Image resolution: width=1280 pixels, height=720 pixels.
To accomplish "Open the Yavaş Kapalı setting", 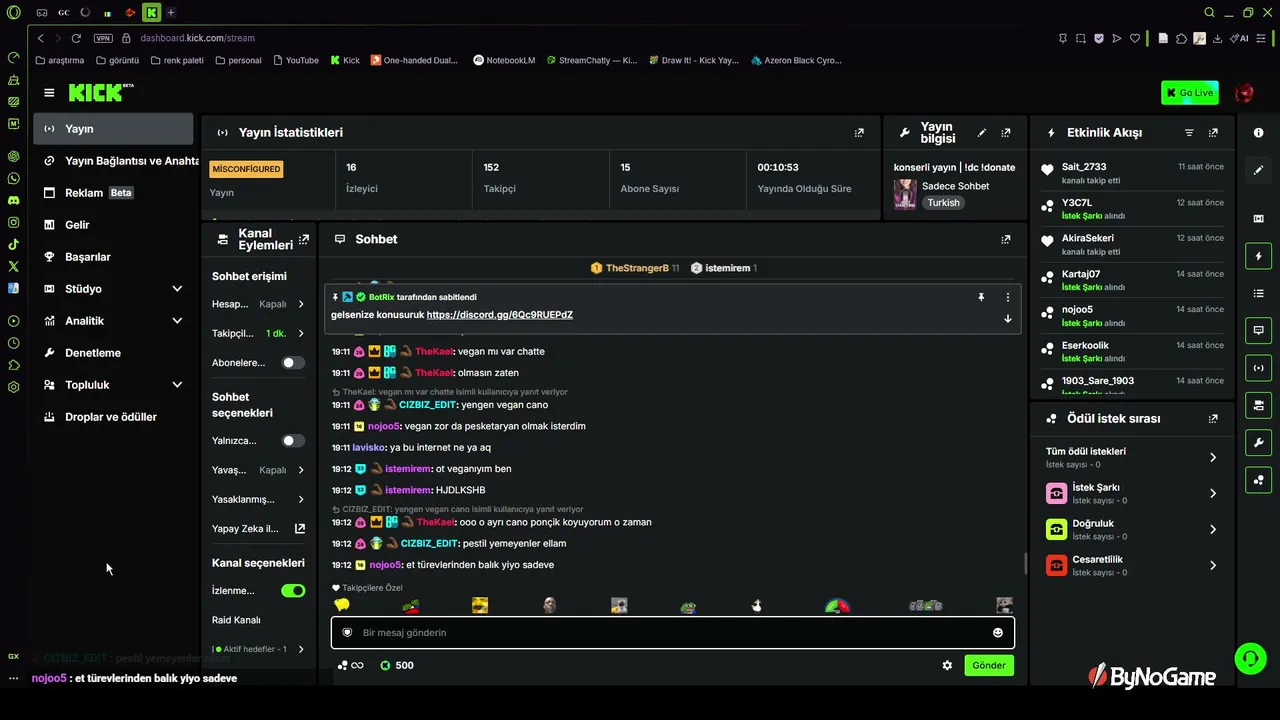I will point(258,470).
